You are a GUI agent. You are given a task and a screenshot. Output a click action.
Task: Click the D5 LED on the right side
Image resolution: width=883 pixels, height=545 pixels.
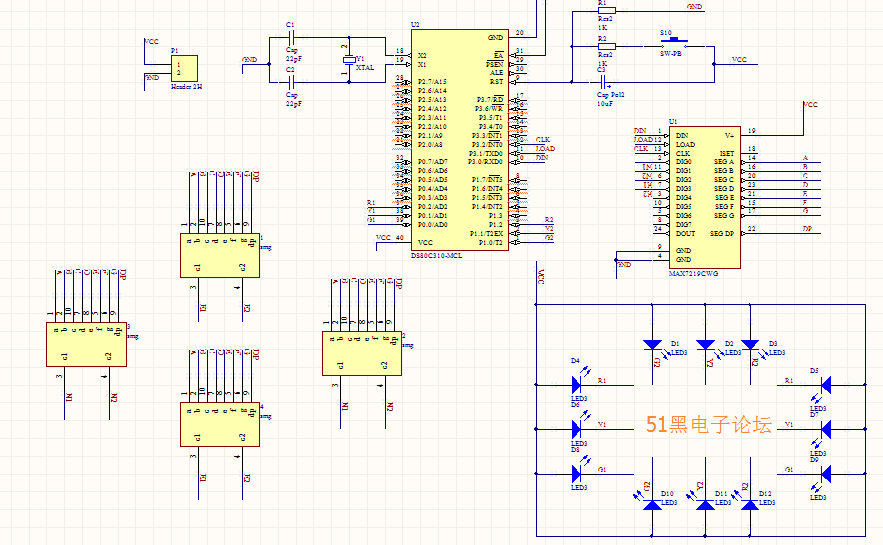826,385
